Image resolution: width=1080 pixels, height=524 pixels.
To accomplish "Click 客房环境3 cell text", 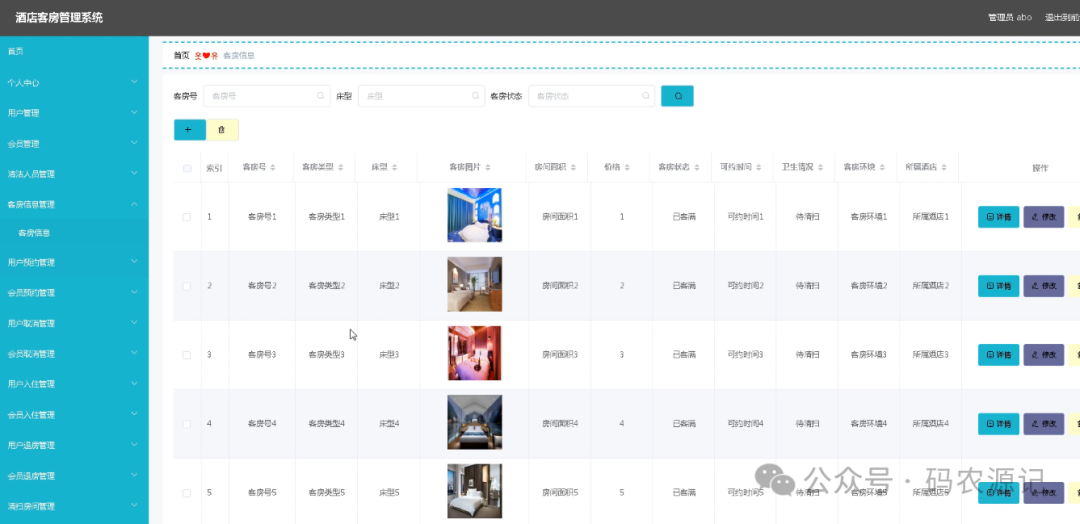I will coord(869,355).
